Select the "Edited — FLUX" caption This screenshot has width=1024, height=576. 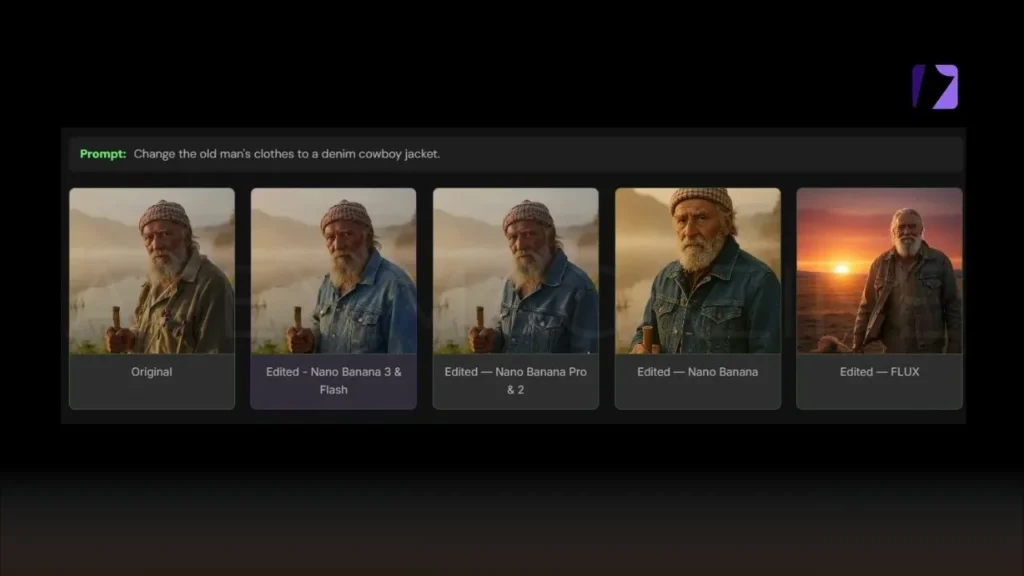(x=879, y=372)
